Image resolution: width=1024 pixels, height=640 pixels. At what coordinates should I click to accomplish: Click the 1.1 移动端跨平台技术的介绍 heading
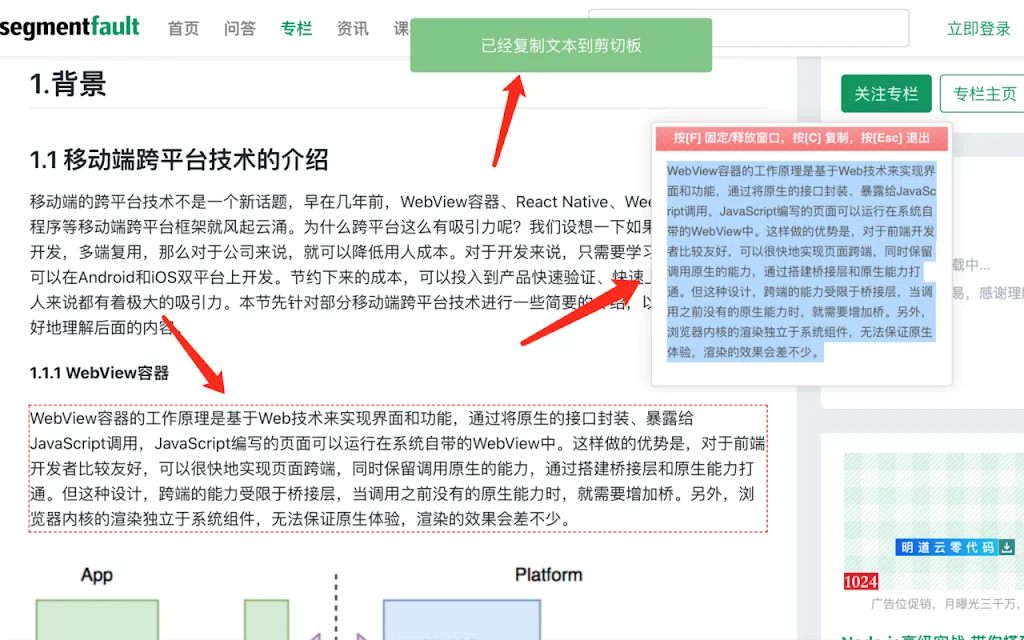(x=179, y=159)
